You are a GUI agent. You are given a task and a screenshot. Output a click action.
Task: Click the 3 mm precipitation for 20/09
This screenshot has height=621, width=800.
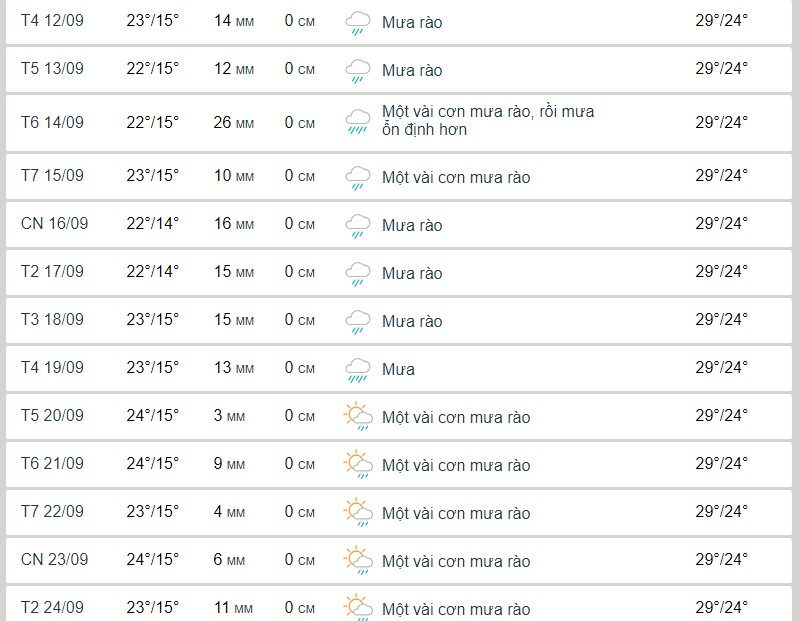point(229,415)
